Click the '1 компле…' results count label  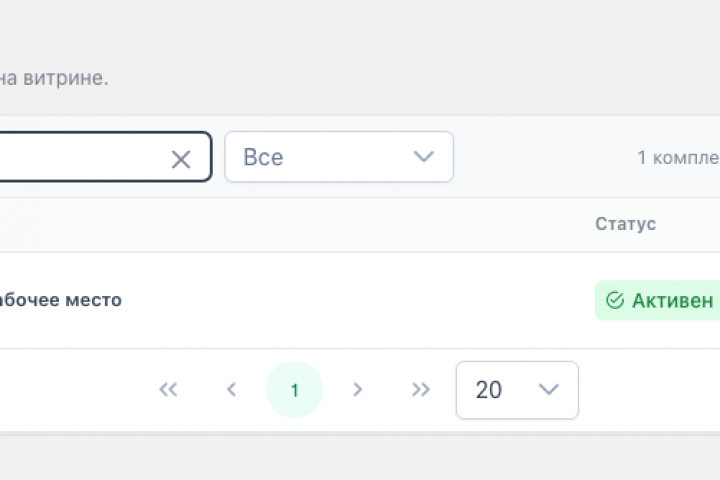click(x=678, y=158)
